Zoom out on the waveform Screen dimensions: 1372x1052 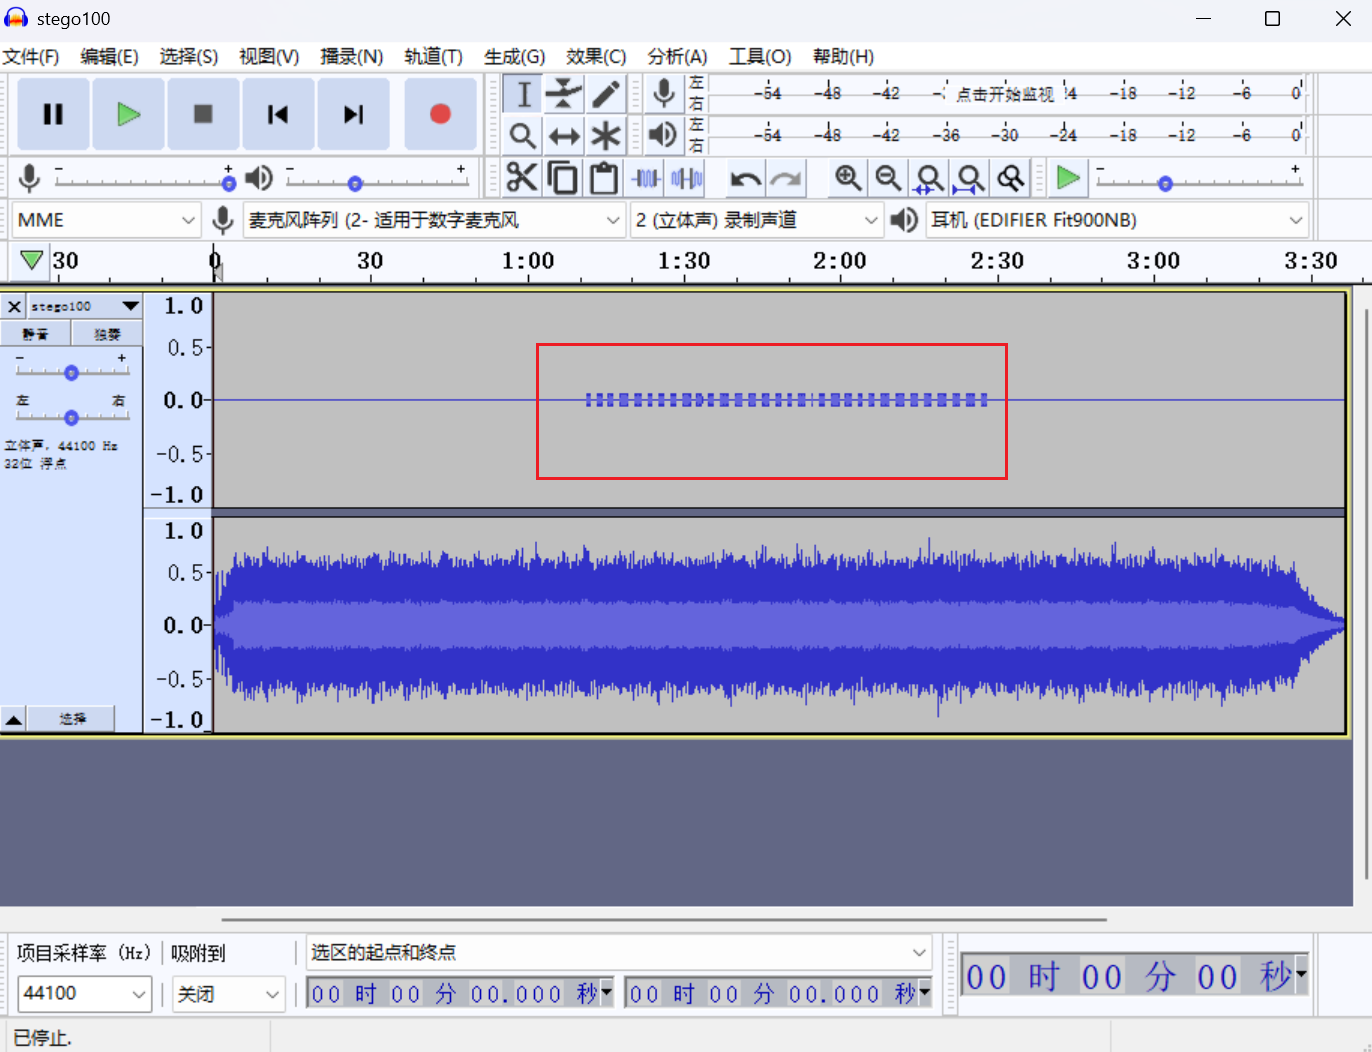(888, 178)
